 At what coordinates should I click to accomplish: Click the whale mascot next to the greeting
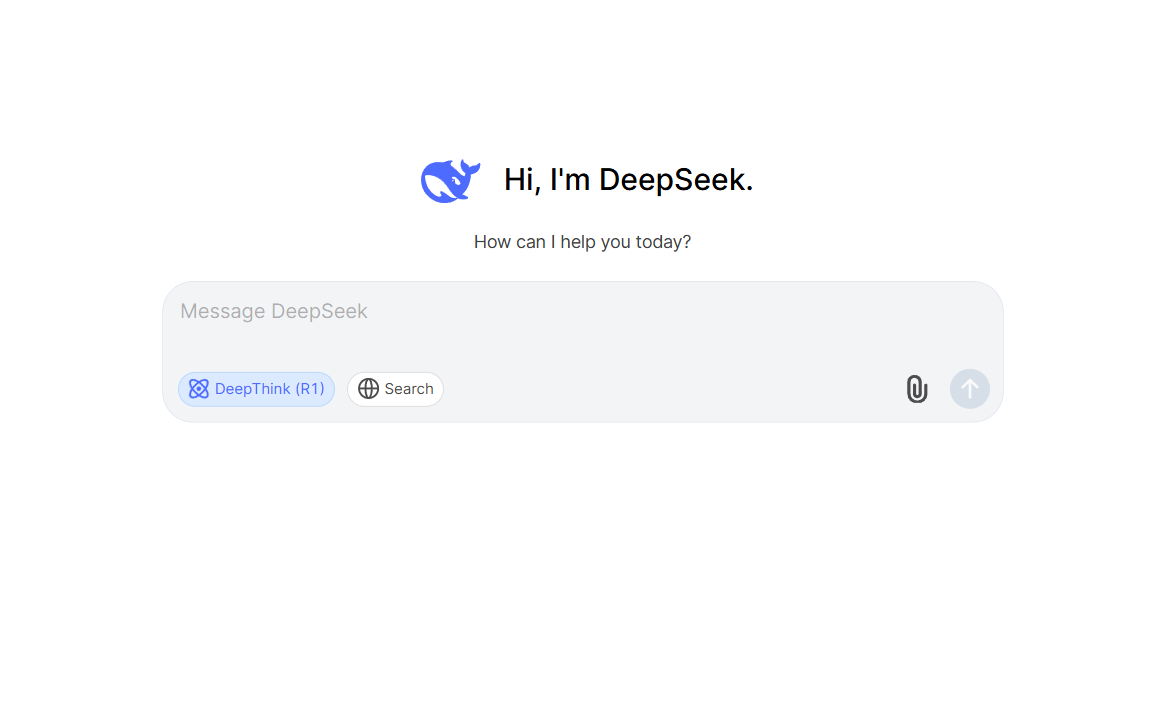pyautogui.click(x=449, y=180)
